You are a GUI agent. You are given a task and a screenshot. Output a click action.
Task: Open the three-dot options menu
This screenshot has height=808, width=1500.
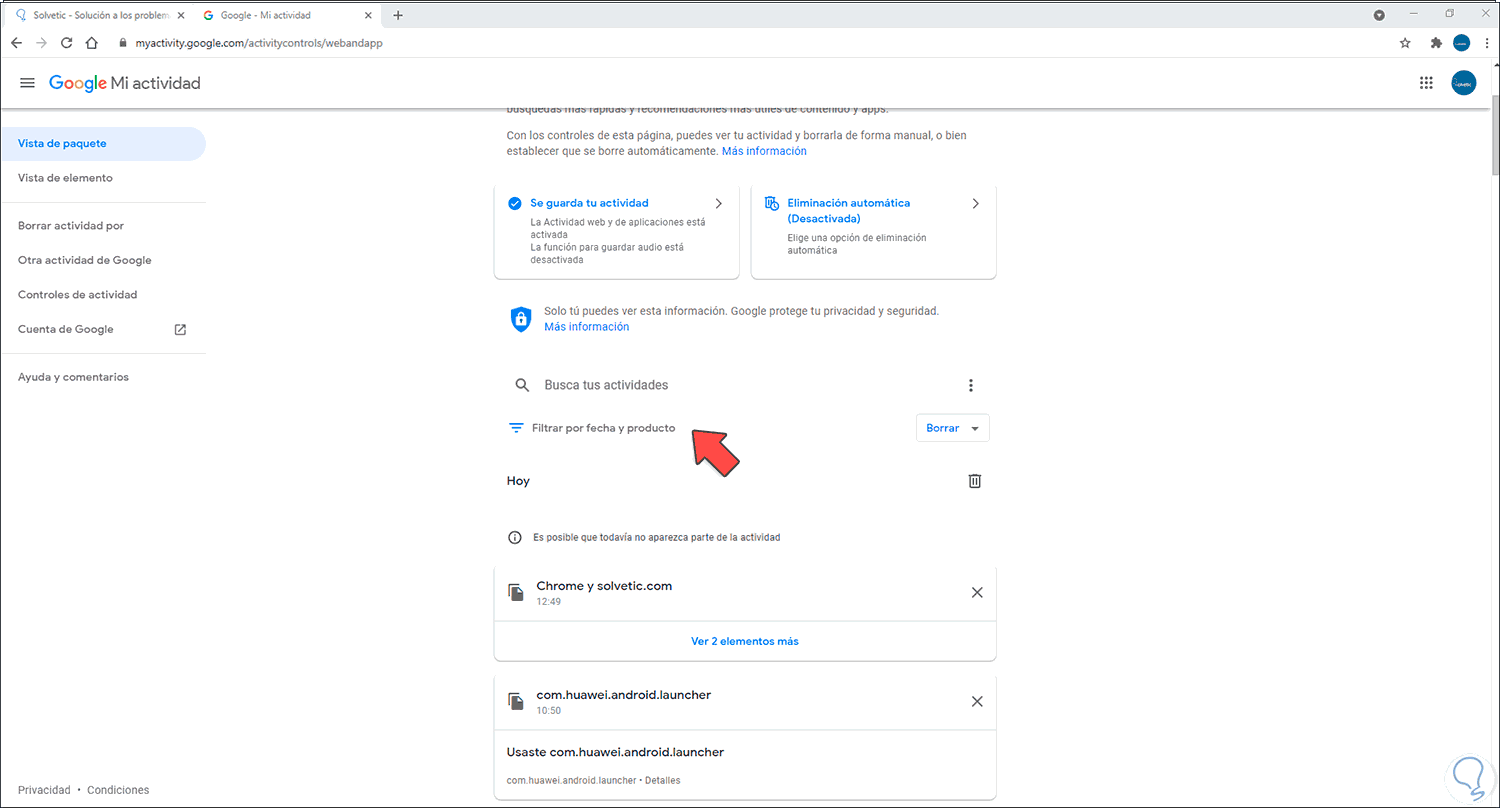970,384
